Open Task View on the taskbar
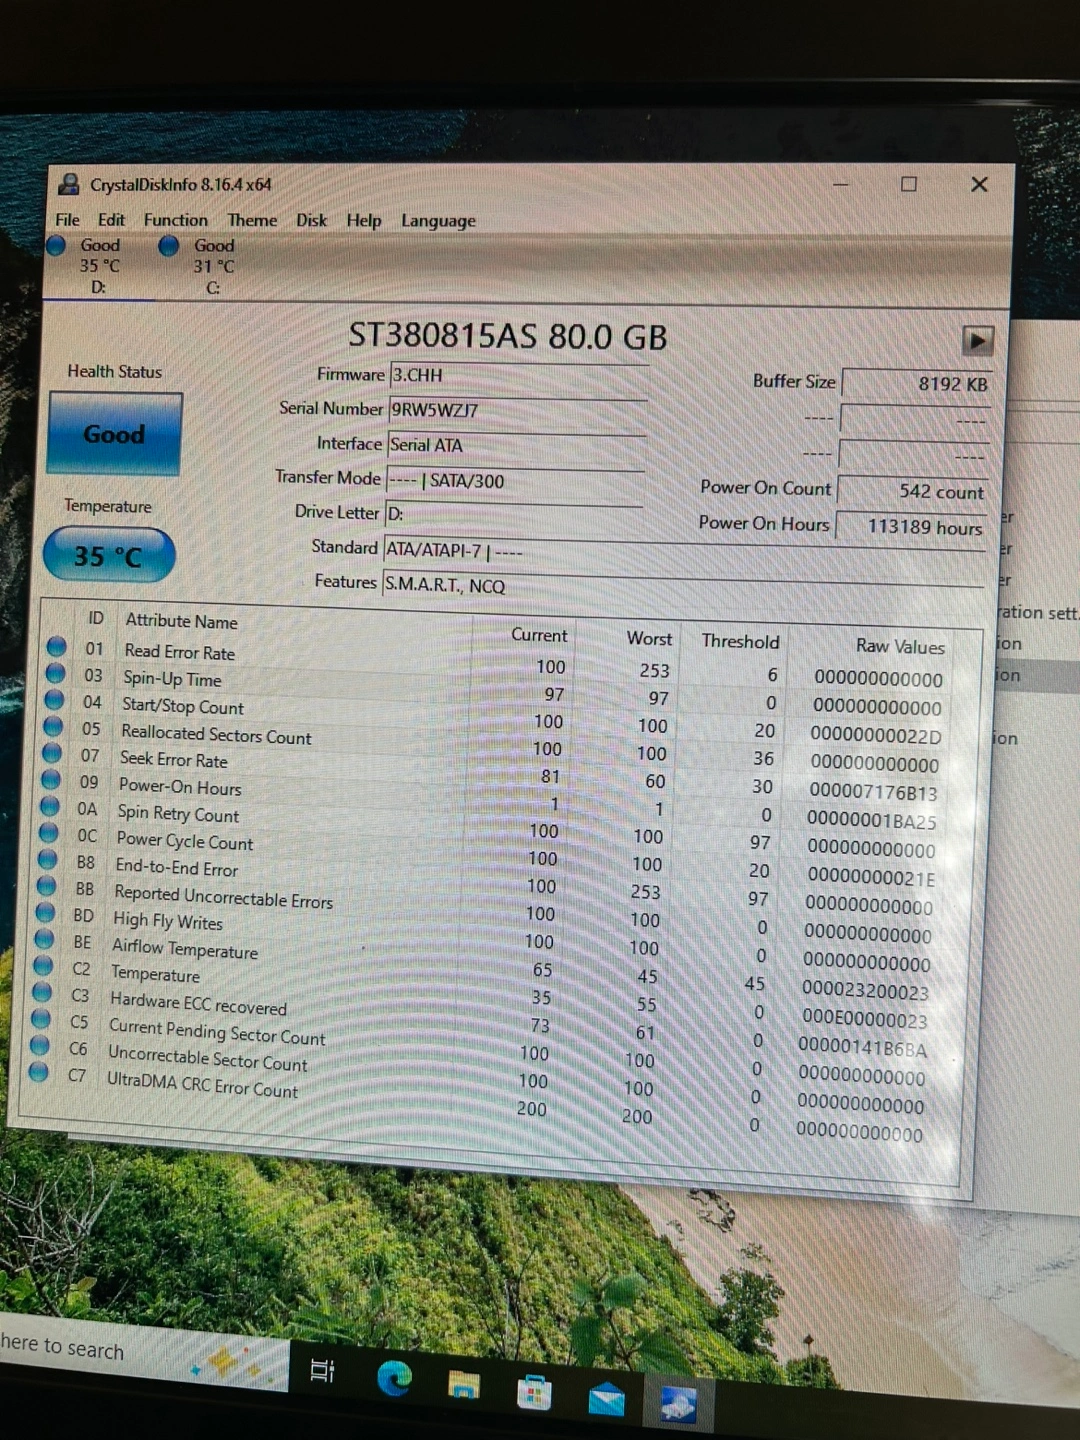 [x=322, y=1370]
